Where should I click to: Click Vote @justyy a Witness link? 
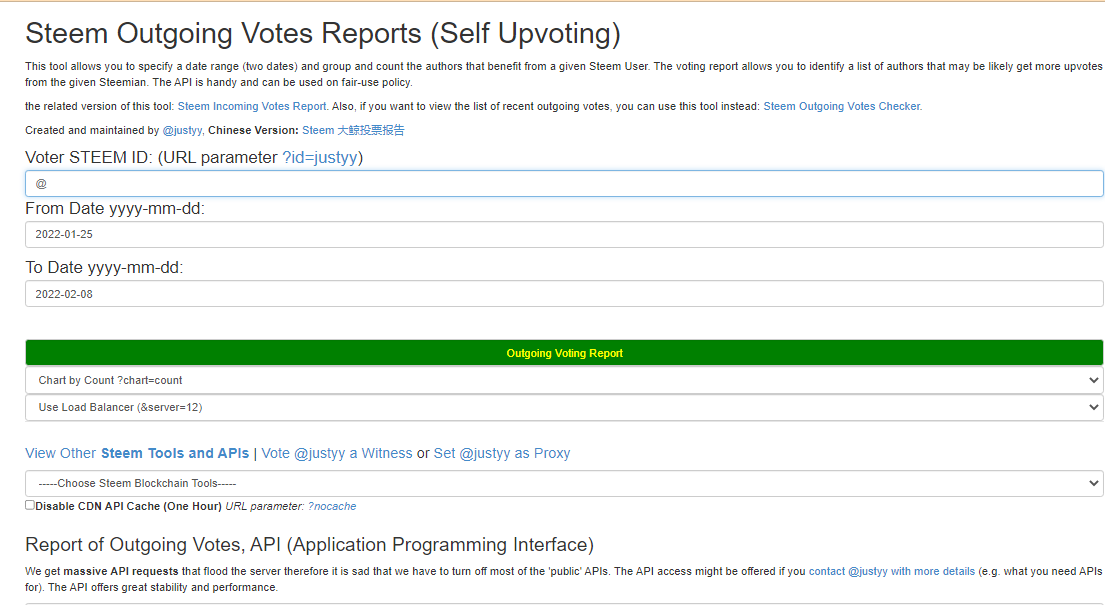[x=337, y=453]
